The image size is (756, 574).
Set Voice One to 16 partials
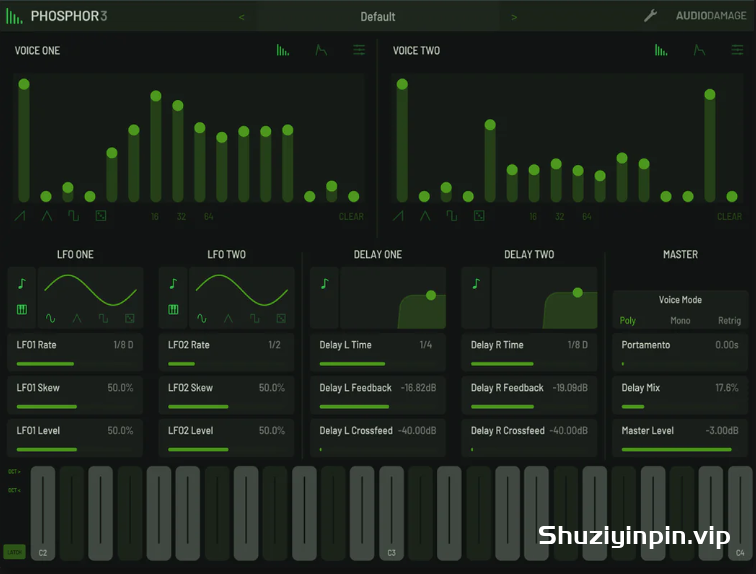click(x=155, y=217)
